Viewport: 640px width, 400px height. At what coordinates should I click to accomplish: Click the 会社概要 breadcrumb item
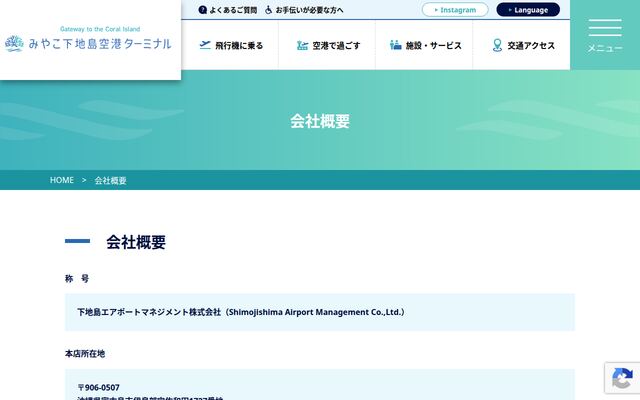(111, 180)
